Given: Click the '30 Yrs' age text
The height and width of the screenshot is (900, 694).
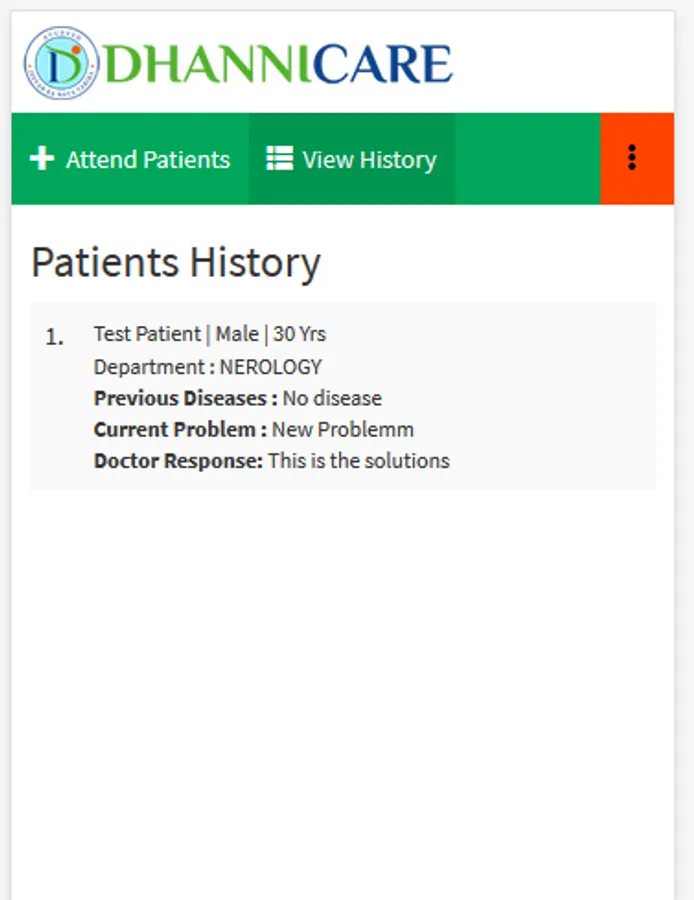Looking at the screenshot, I should click(x=299, y=334).
